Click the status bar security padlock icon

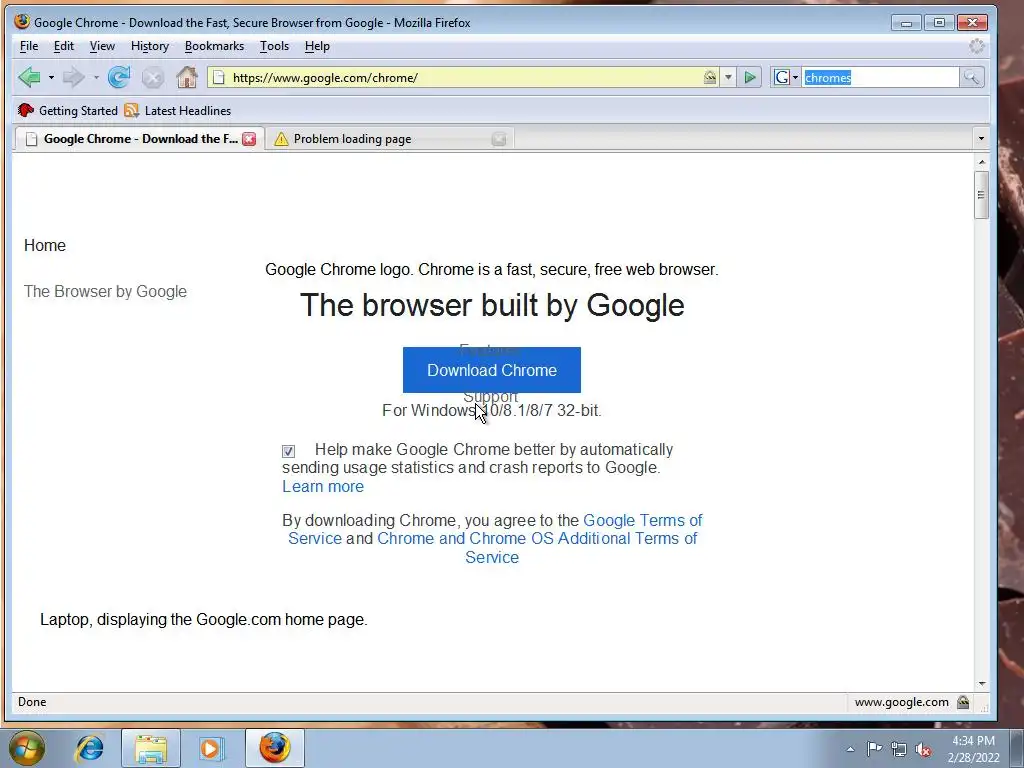963,702
